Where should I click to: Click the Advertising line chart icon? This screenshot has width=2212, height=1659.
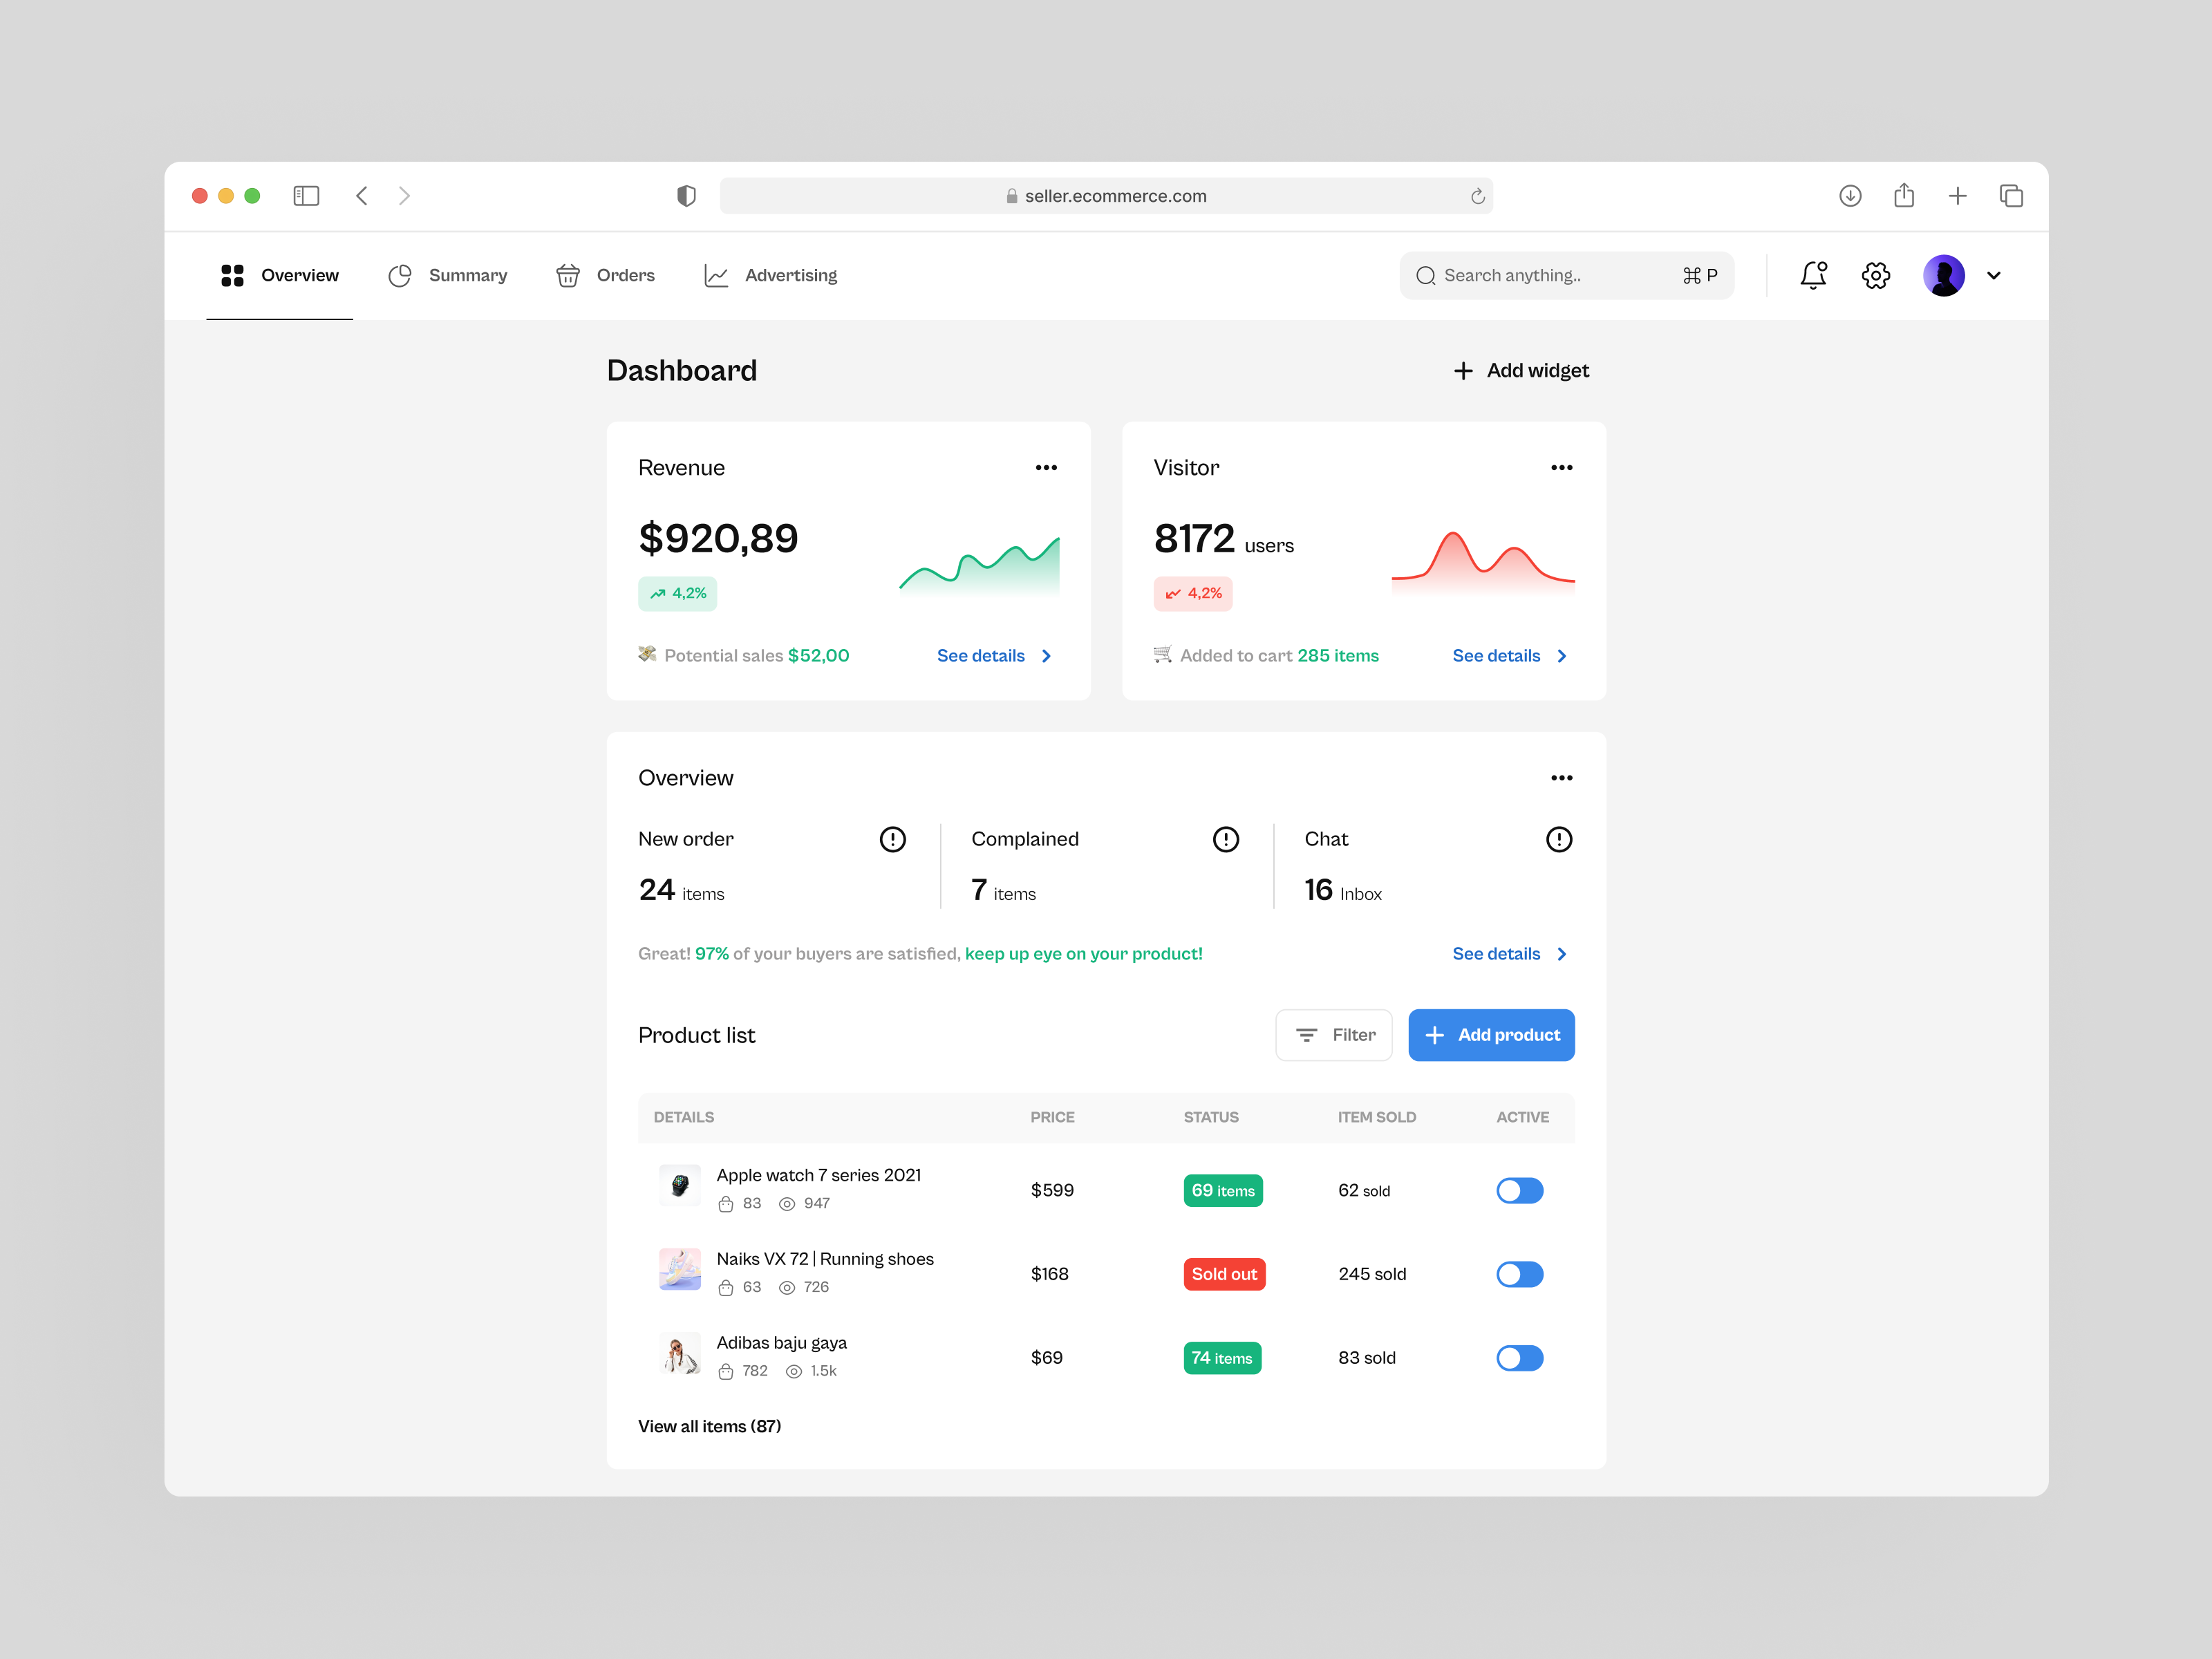[716, 275]
